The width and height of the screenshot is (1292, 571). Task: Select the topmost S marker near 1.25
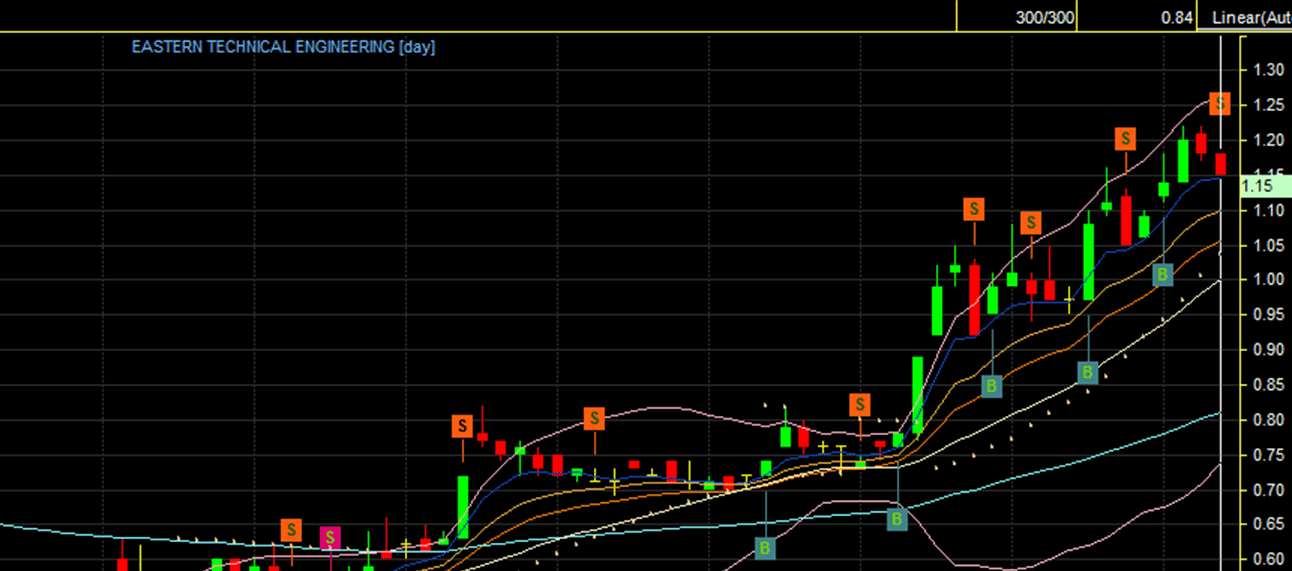click(x=1219, y=103)
